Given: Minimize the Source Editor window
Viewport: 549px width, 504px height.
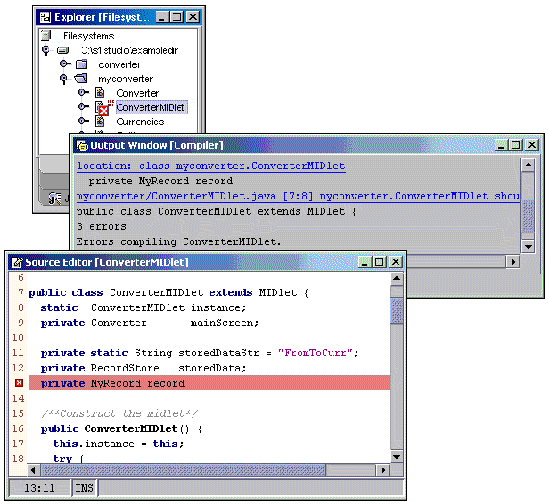Looking at the screenshot, I should pos(364,262).
